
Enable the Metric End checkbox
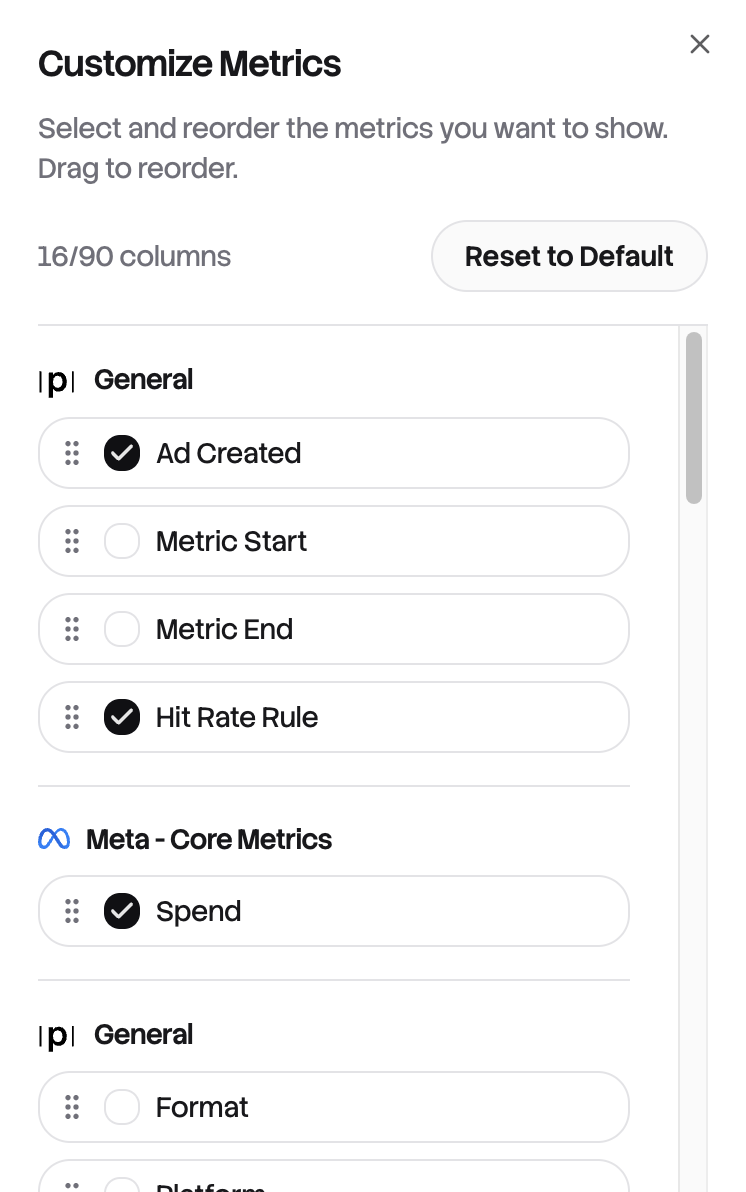coord(122,629)
